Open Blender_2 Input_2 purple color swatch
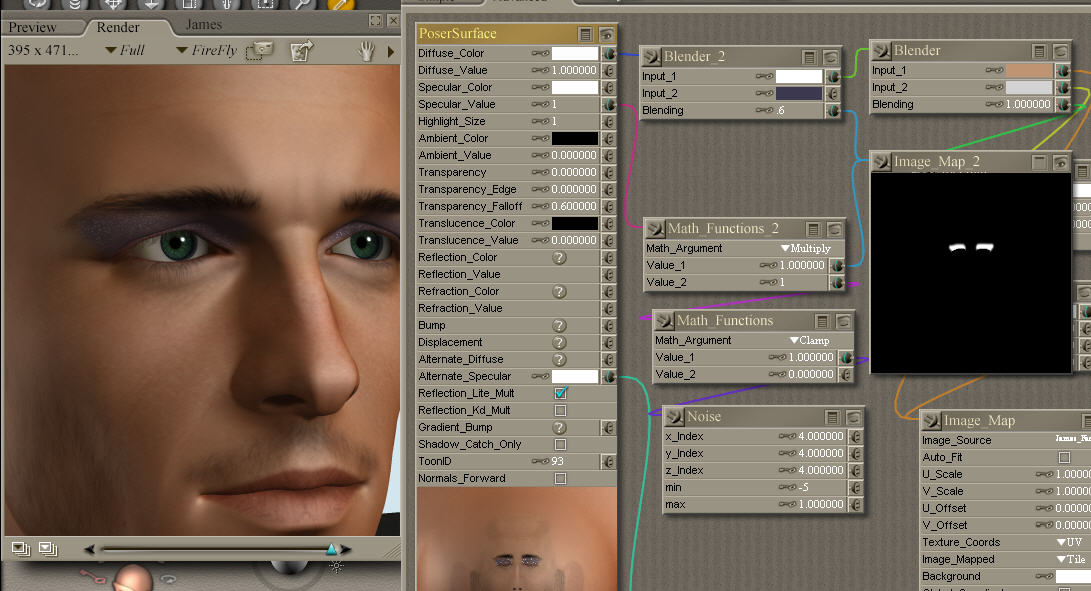This screenshot has height=591, width=1091. 799,93
